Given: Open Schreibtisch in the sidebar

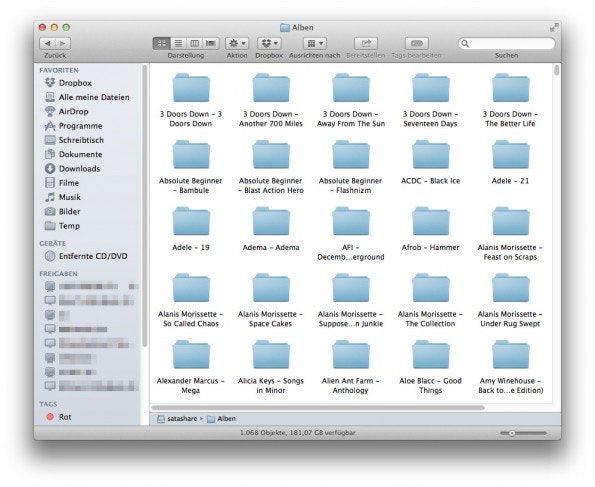Looking at the screenshot, I should coord(74,140).
